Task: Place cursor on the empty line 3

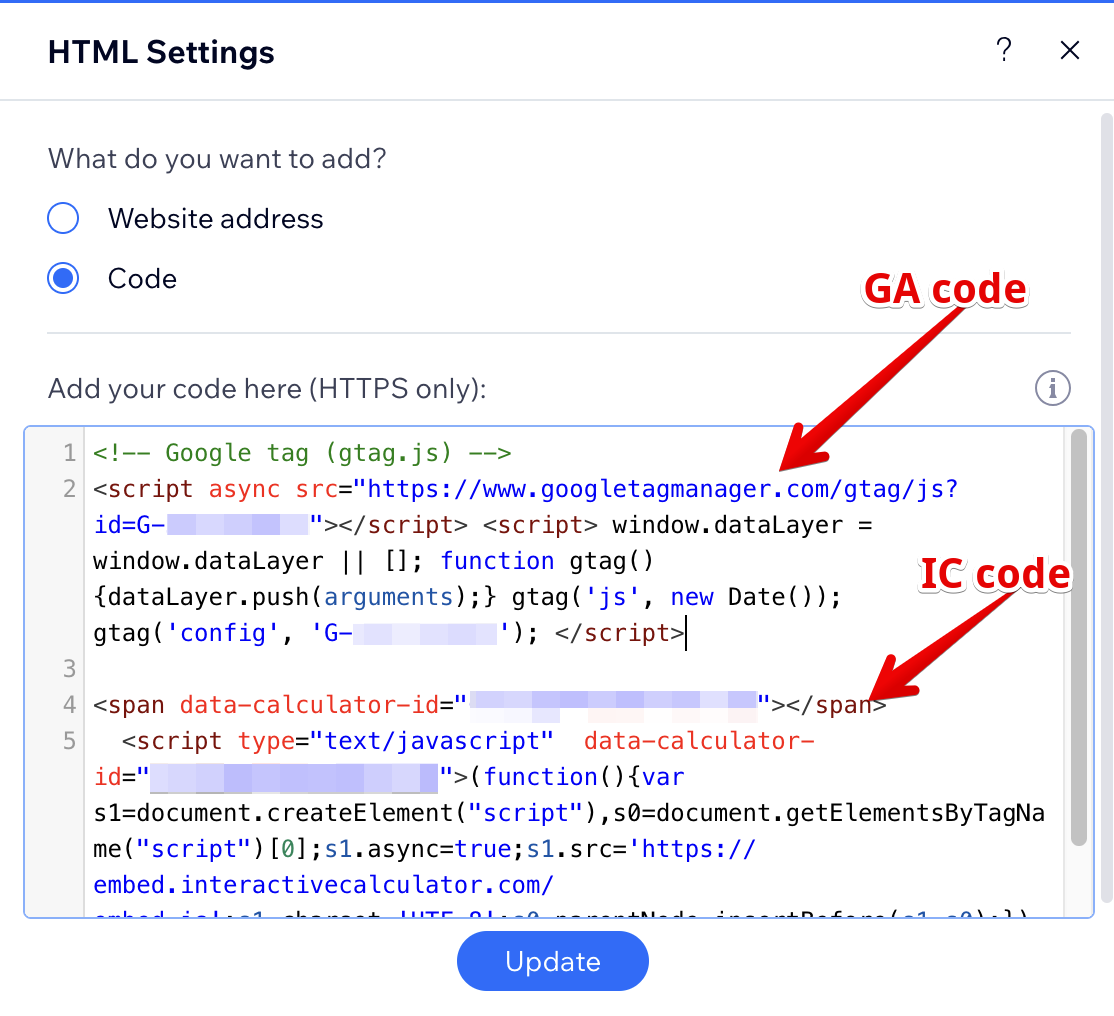Action: [400, 669]
